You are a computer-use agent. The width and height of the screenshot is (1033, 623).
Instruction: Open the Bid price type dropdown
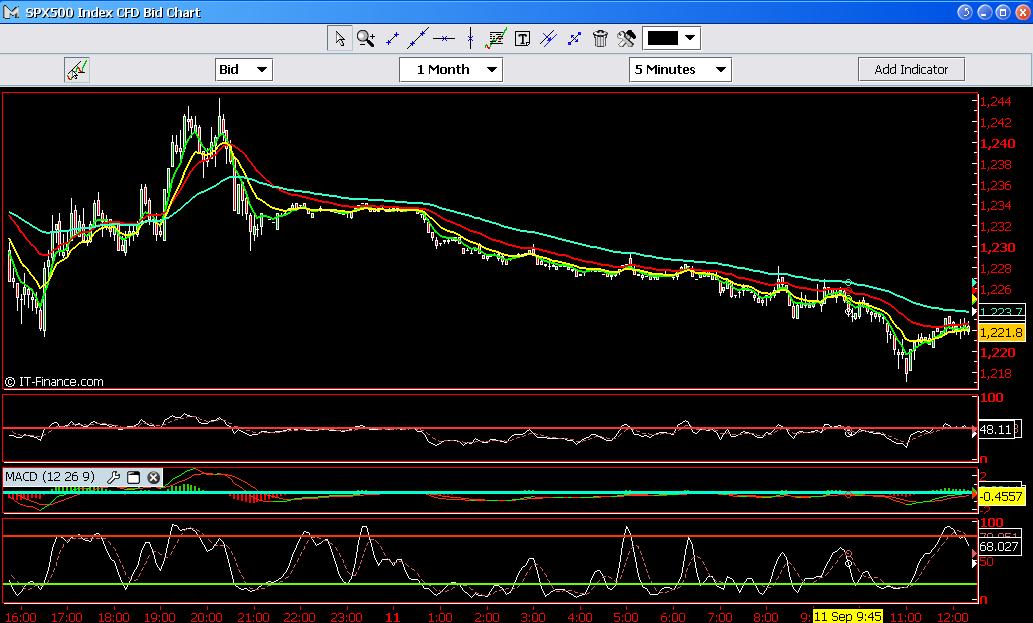click(x=244, y=69)
